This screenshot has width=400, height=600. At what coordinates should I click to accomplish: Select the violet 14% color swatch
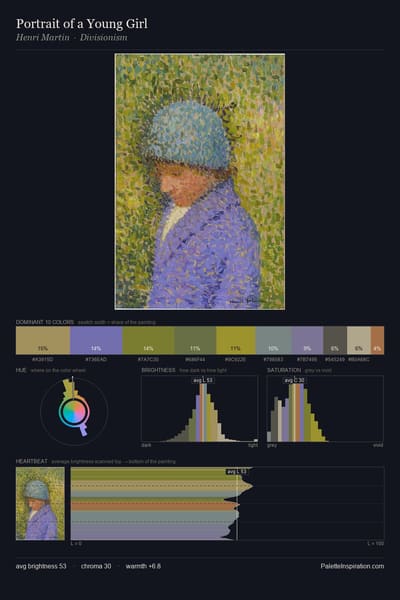tap(96, 340)
